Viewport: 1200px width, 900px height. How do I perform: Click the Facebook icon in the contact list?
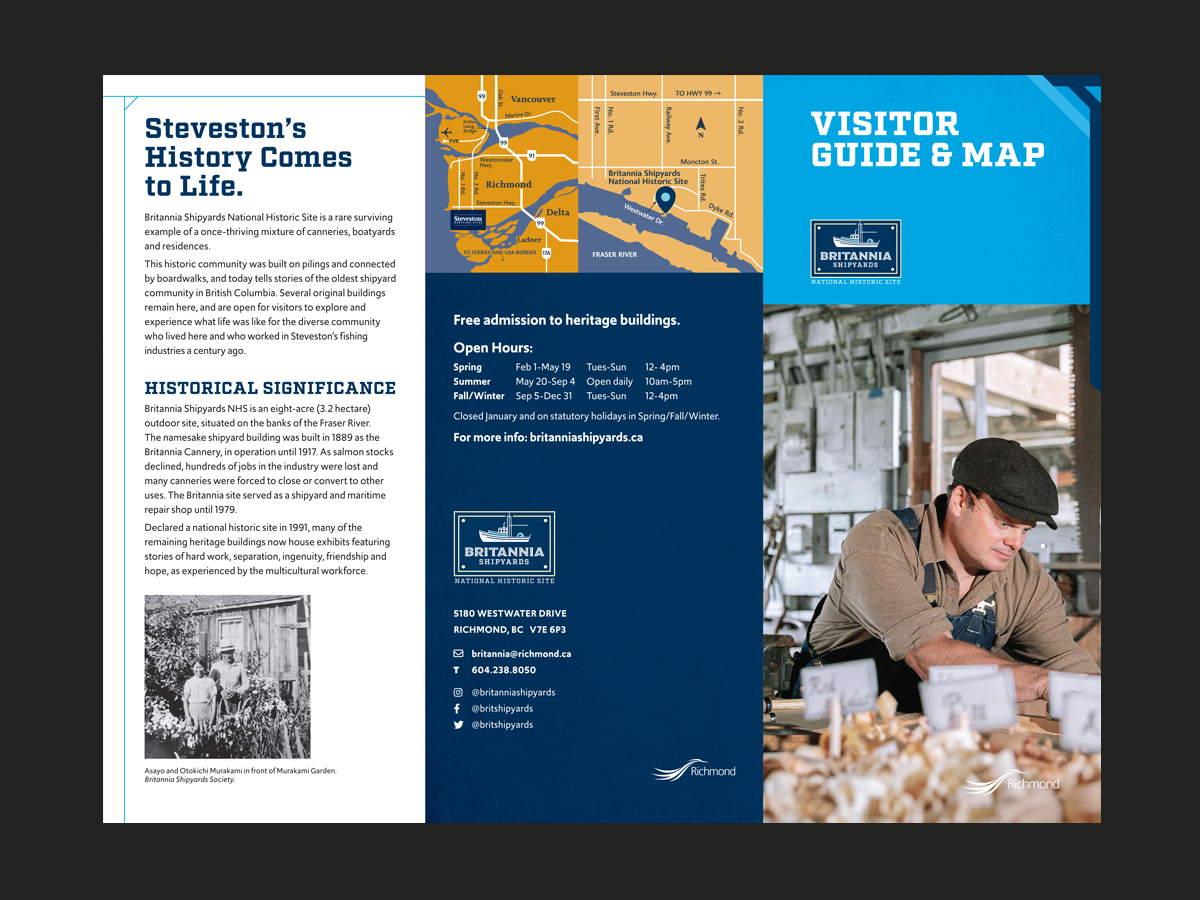coord(458,708)
